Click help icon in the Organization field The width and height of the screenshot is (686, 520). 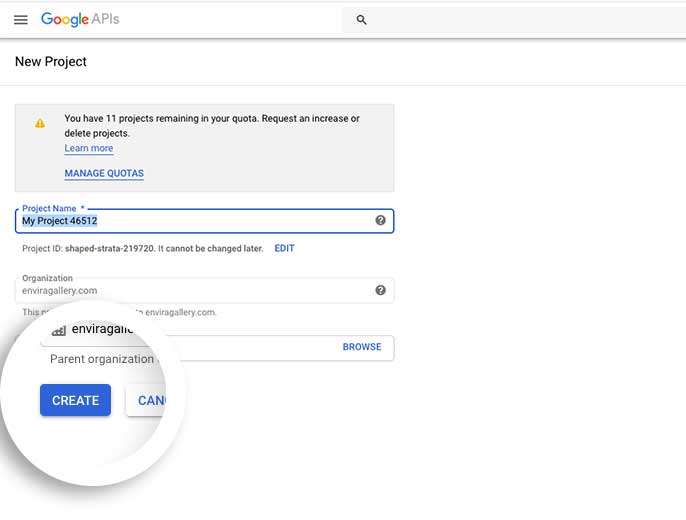(x=380, y=290)
